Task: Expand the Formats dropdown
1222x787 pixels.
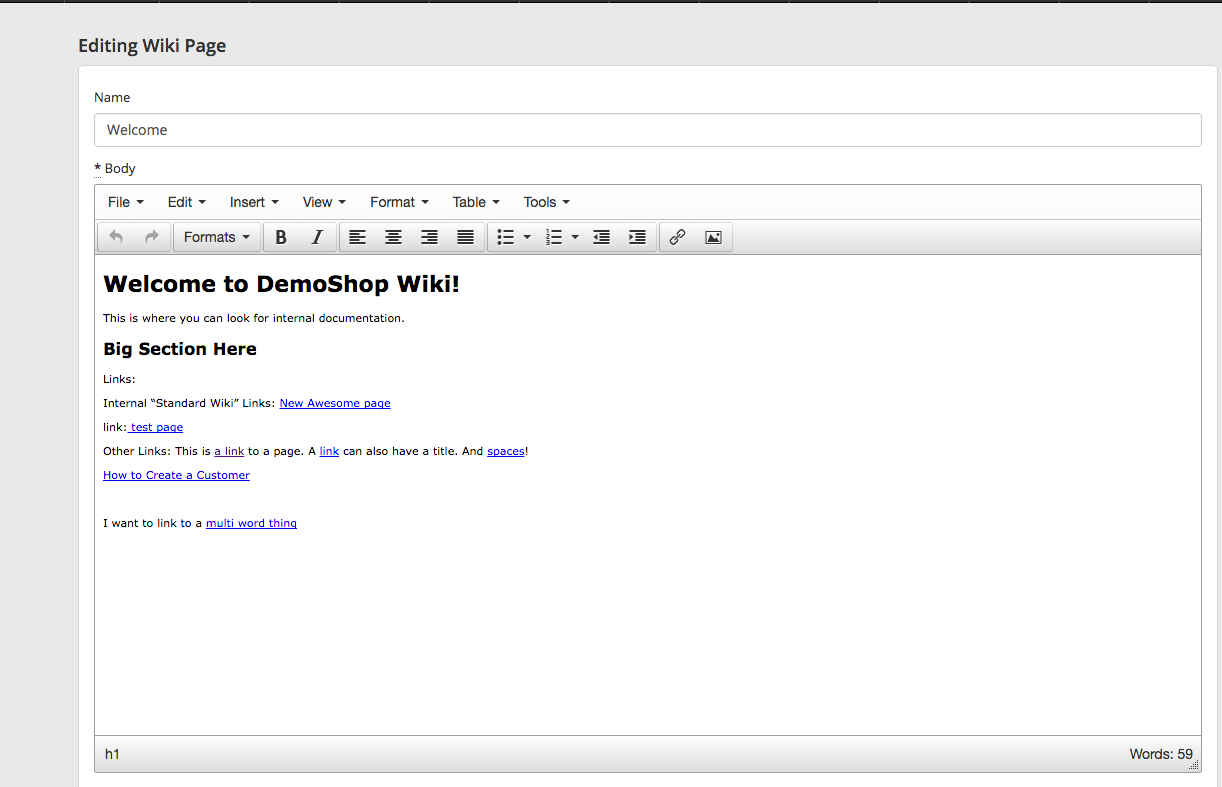Action: (x=216, y=237)
